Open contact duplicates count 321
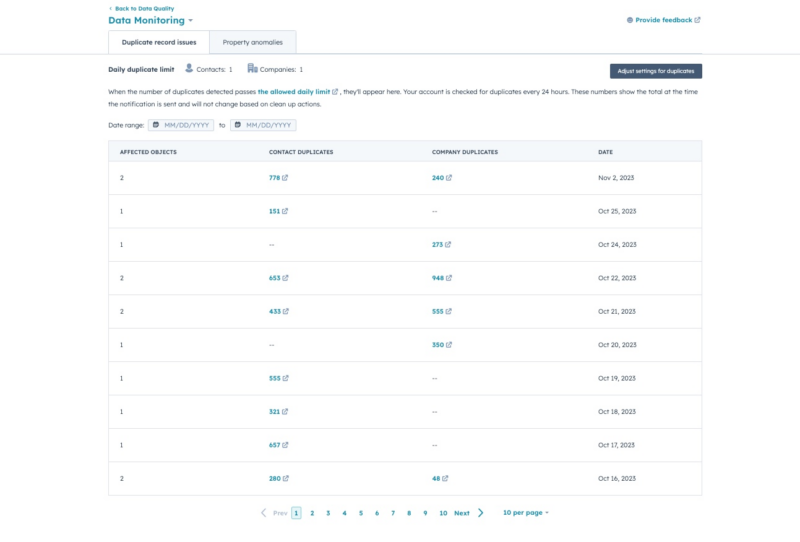800x542 pixels. pyautogui.click(x=274, y=411)
